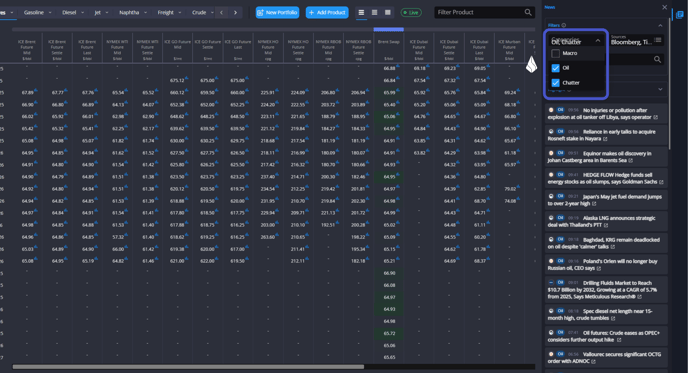This screenshot has width=688, height=373.
Task: Click the New Portfolio button
Action: (277, 13)
